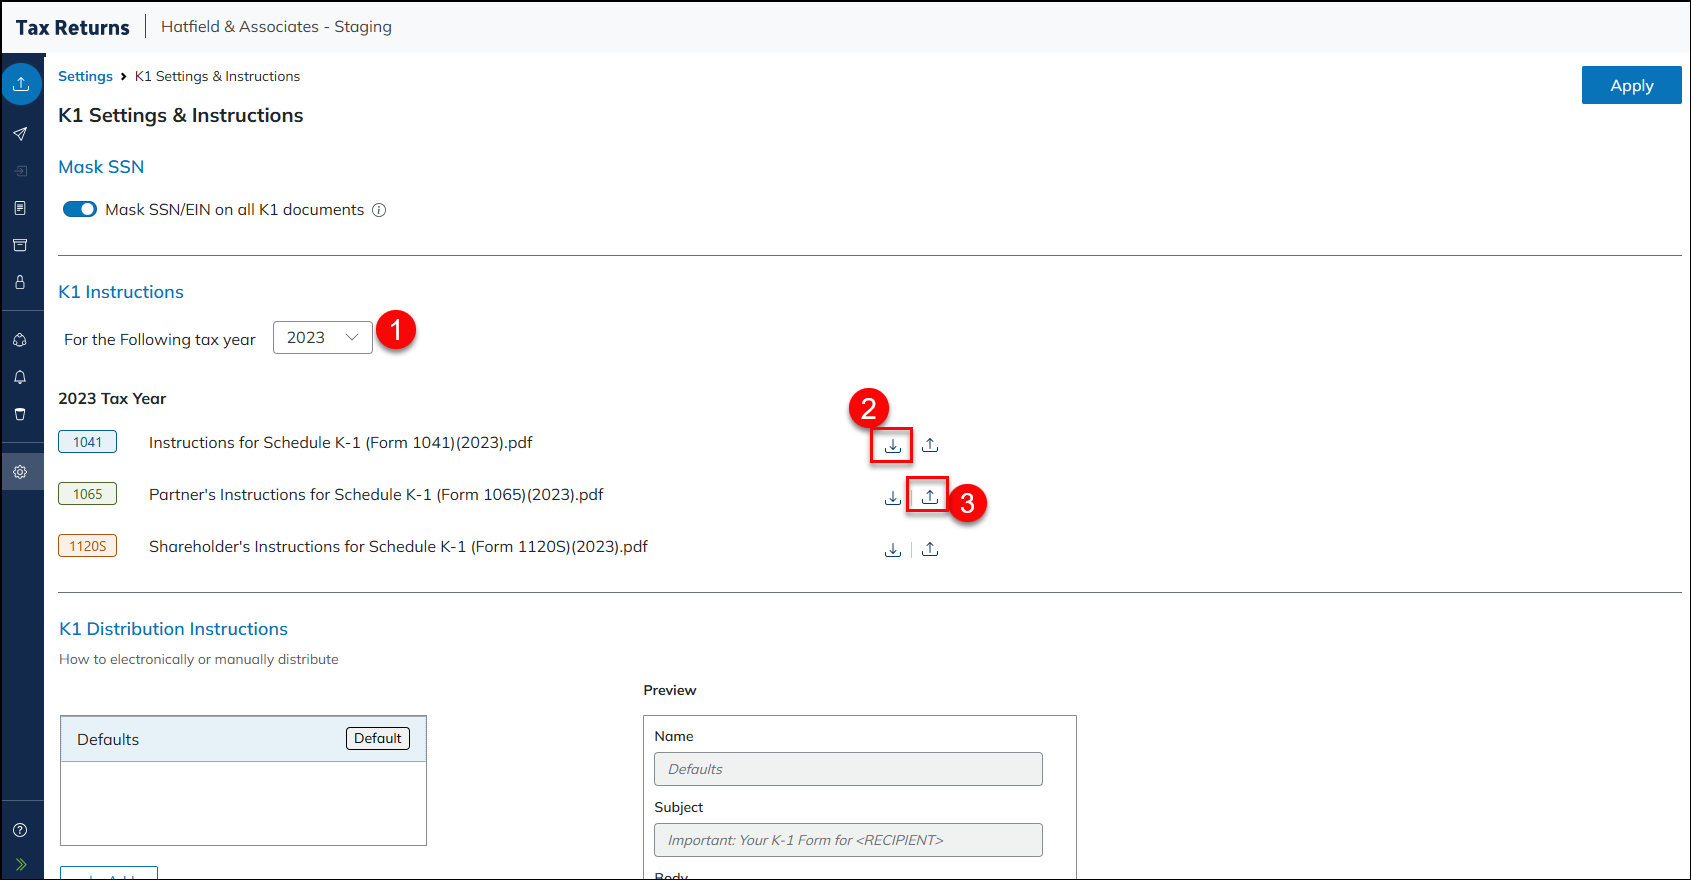
Task: Download the Form 1065 partner's instructions
Action: [892, 497]
